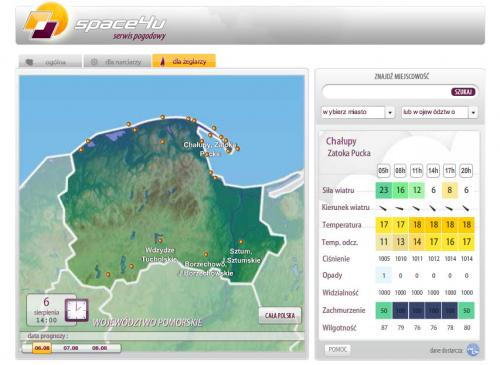500x365 pixels.
Task: Click the Zachmurzenie row label
Action: tap(344, 310)
